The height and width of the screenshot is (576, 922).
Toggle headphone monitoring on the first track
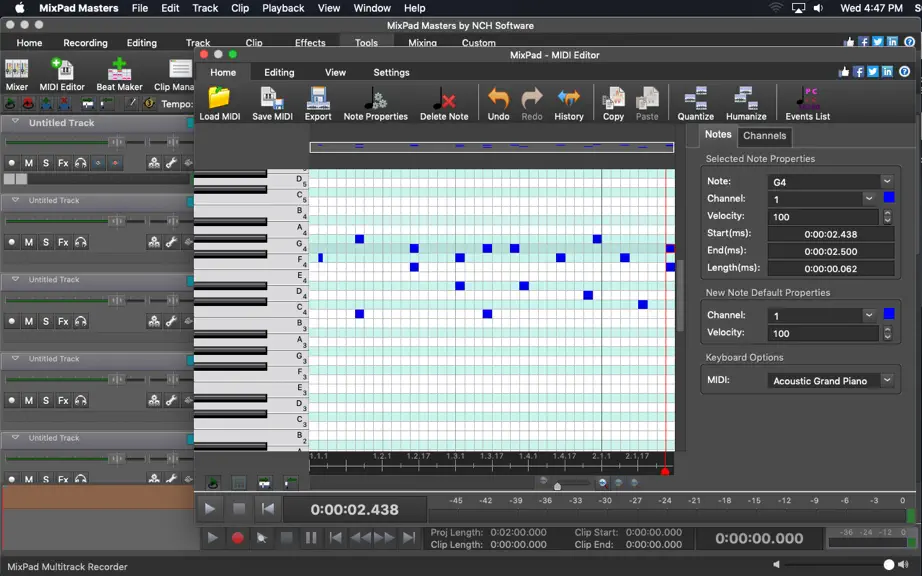[x=81, y=163]
